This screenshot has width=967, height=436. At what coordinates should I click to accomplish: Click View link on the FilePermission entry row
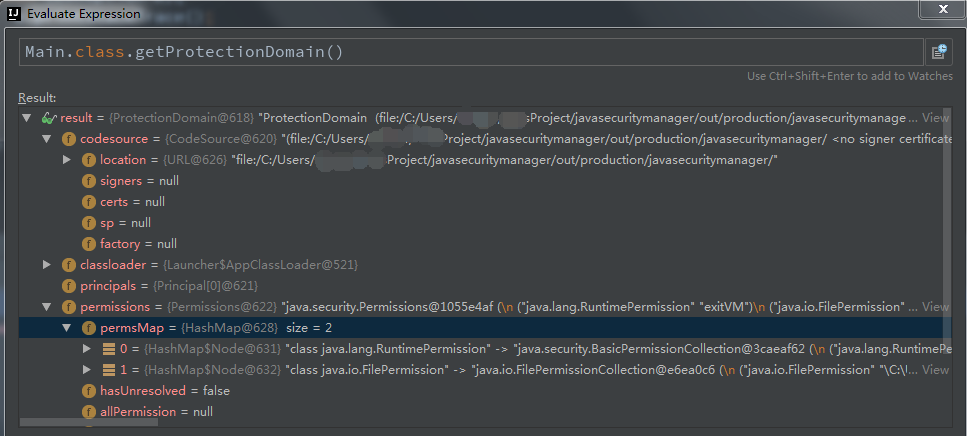click(x=936, y=369)
